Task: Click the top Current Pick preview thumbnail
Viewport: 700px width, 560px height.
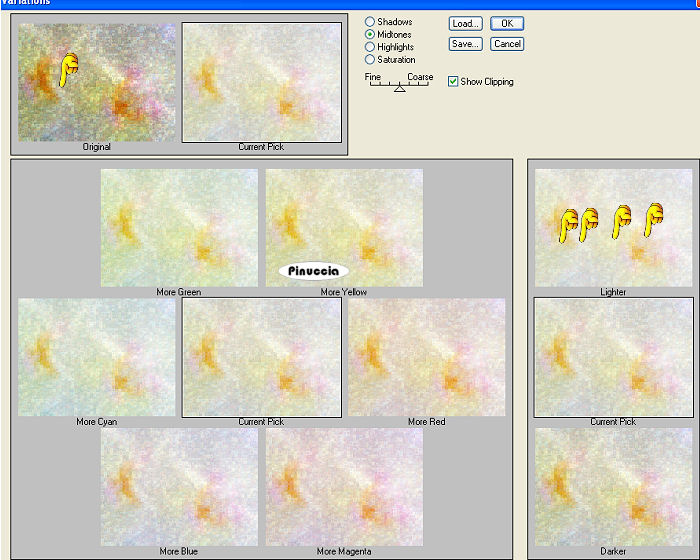Action: click(262, 83)
